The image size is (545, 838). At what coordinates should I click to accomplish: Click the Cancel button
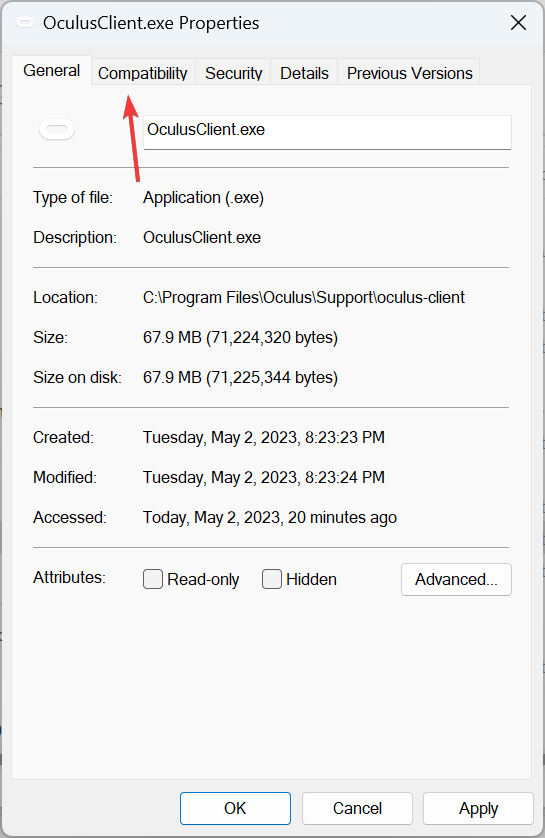click(x=357, y=808)
